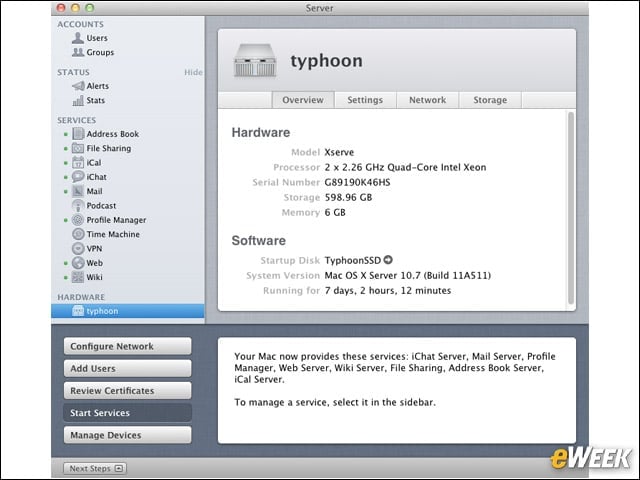This screenshot has width=640, height=480.
Task: Select the iCal calendar icon
Action: (x=78, y=162)
